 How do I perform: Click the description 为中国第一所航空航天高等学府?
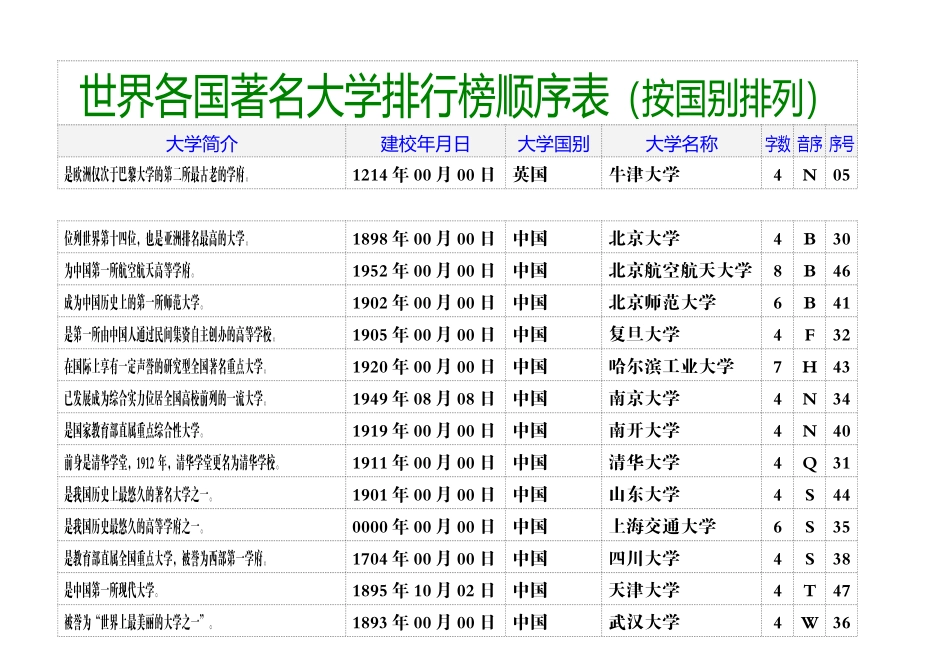(x=131, y=270)
